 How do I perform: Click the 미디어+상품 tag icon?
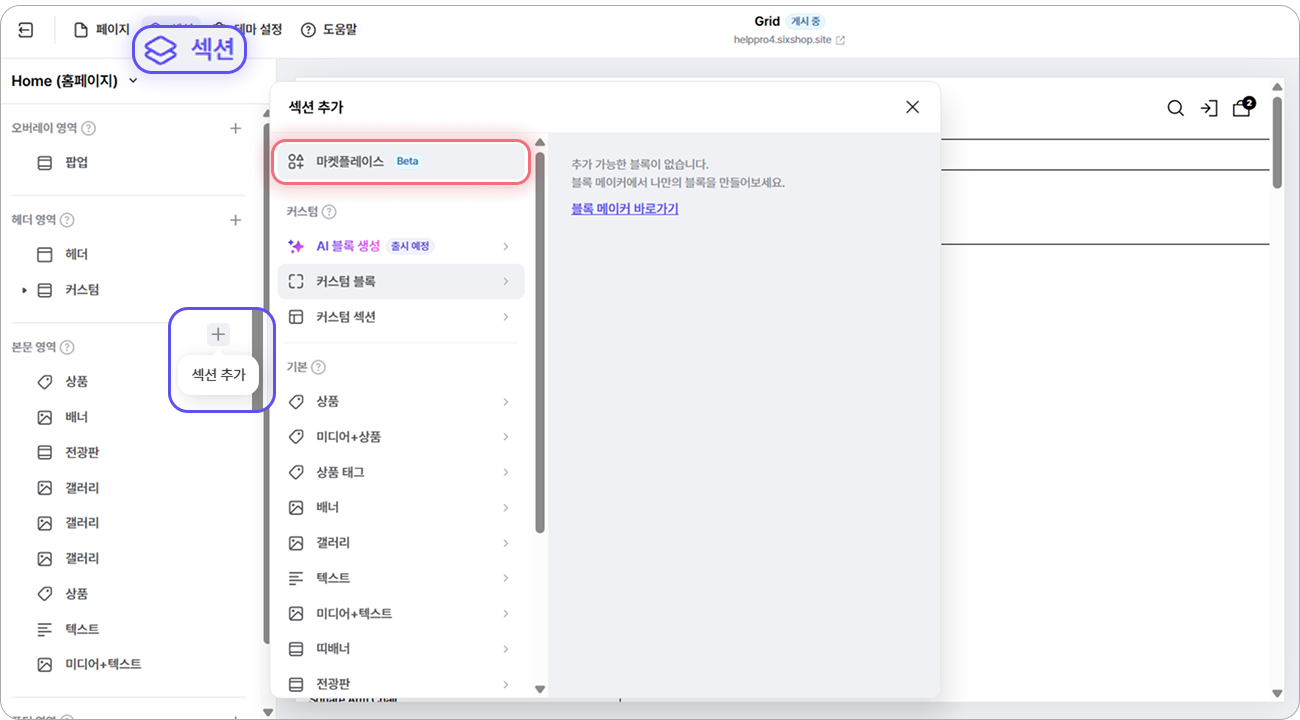pos(296,437)
